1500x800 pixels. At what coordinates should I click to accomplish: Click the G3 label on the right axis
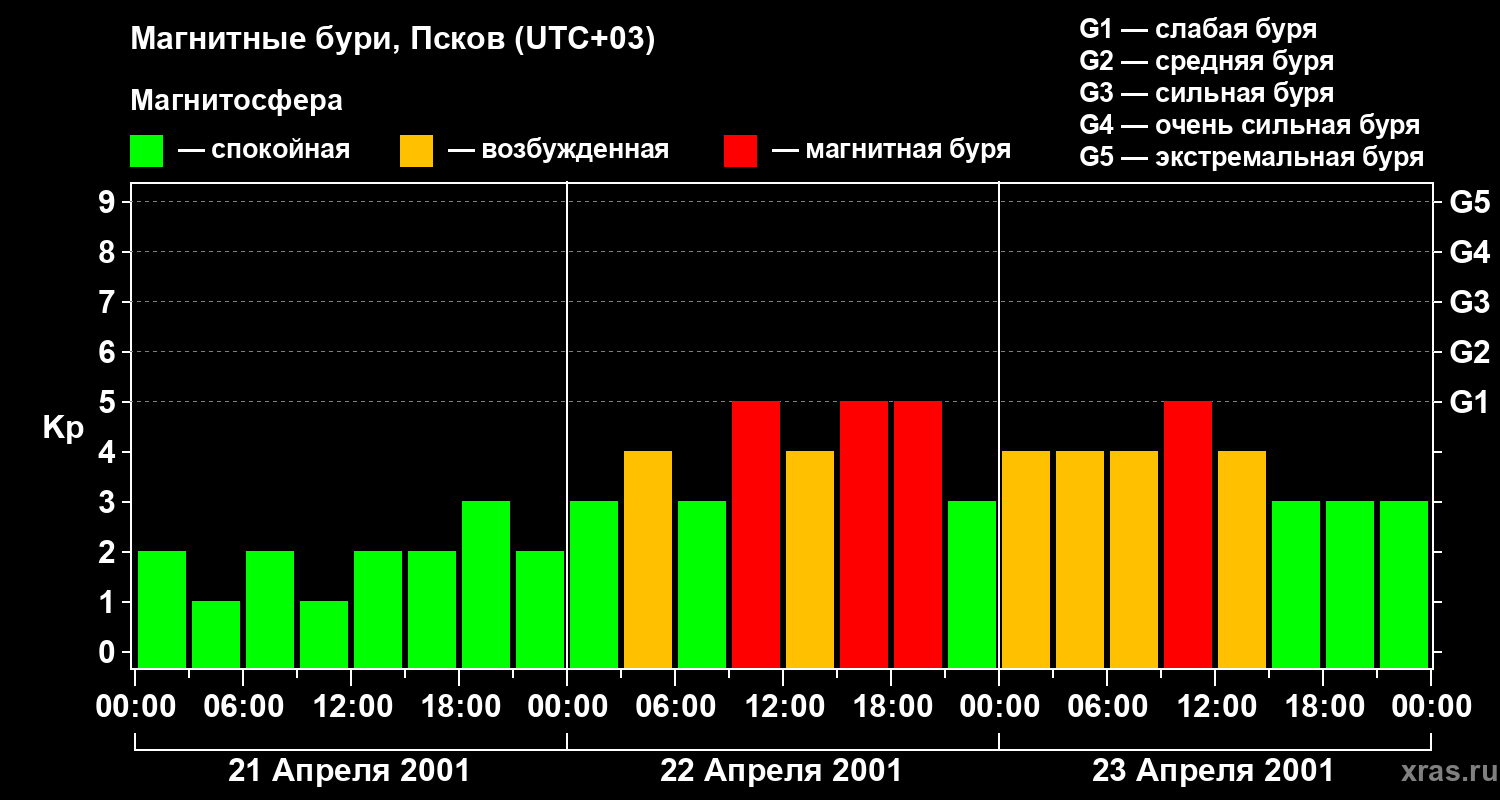tap(1469, 302)
